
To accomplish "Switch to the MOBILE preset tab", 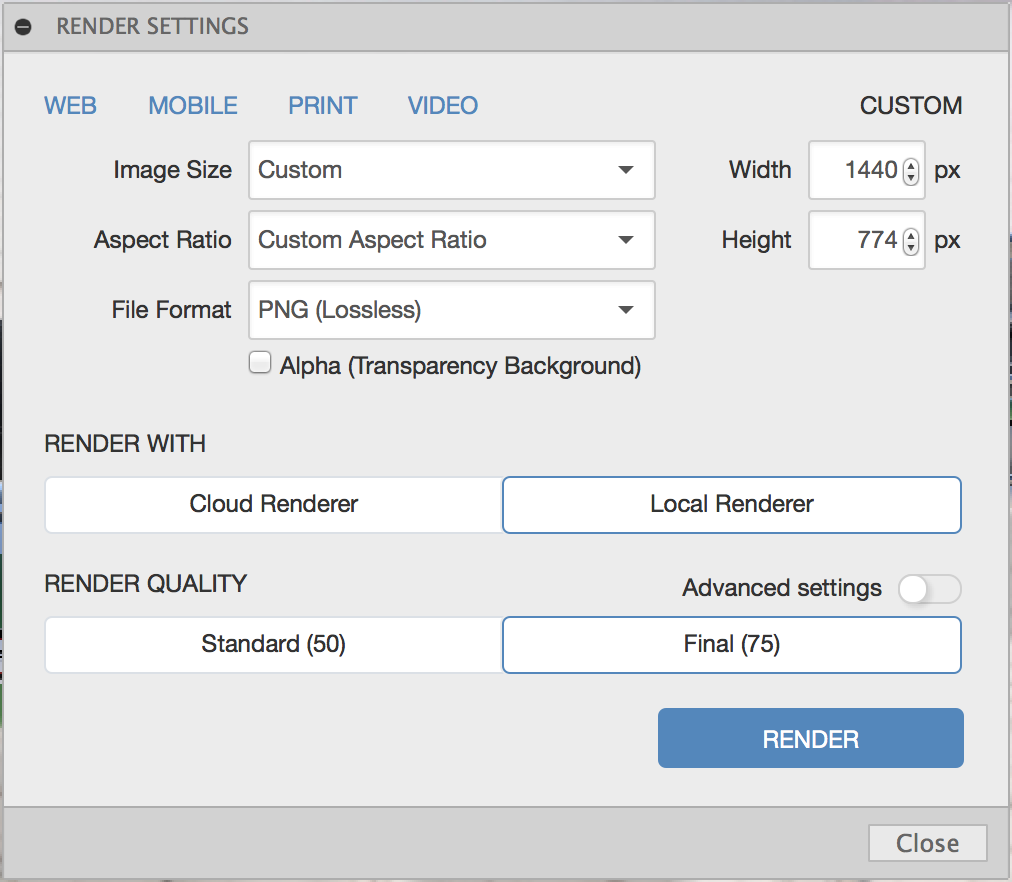I will [193, 106].
